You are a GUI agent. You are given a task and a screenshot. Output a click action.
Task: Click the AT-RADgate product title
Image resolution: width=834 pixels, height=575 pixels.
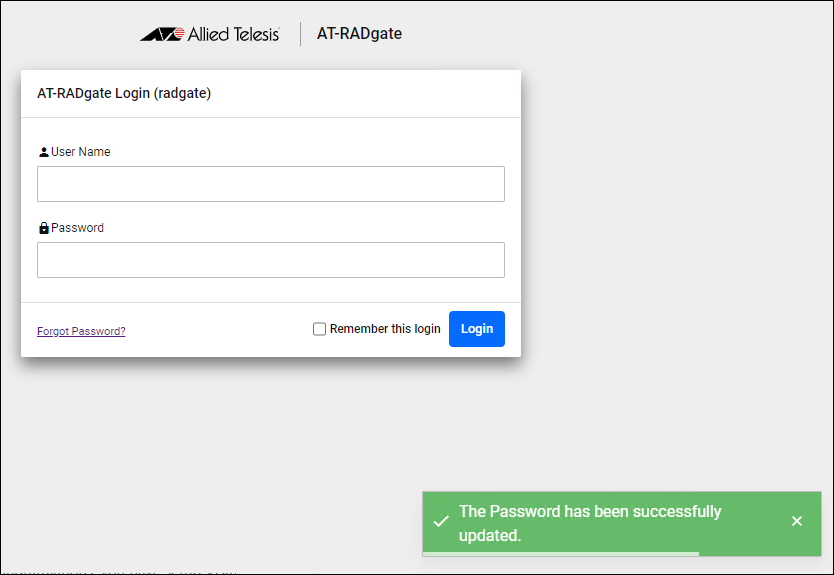click(359, 34)
